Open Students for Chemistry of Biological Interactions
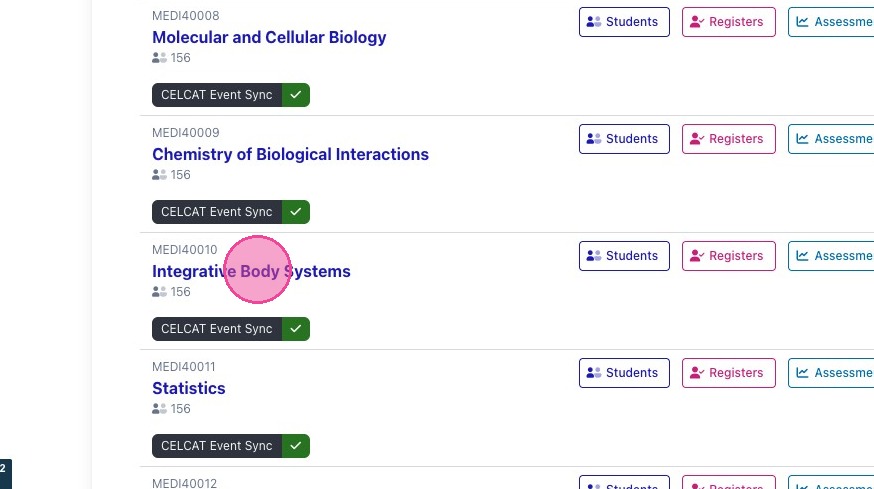874x489 pixels. click(624, 139)
